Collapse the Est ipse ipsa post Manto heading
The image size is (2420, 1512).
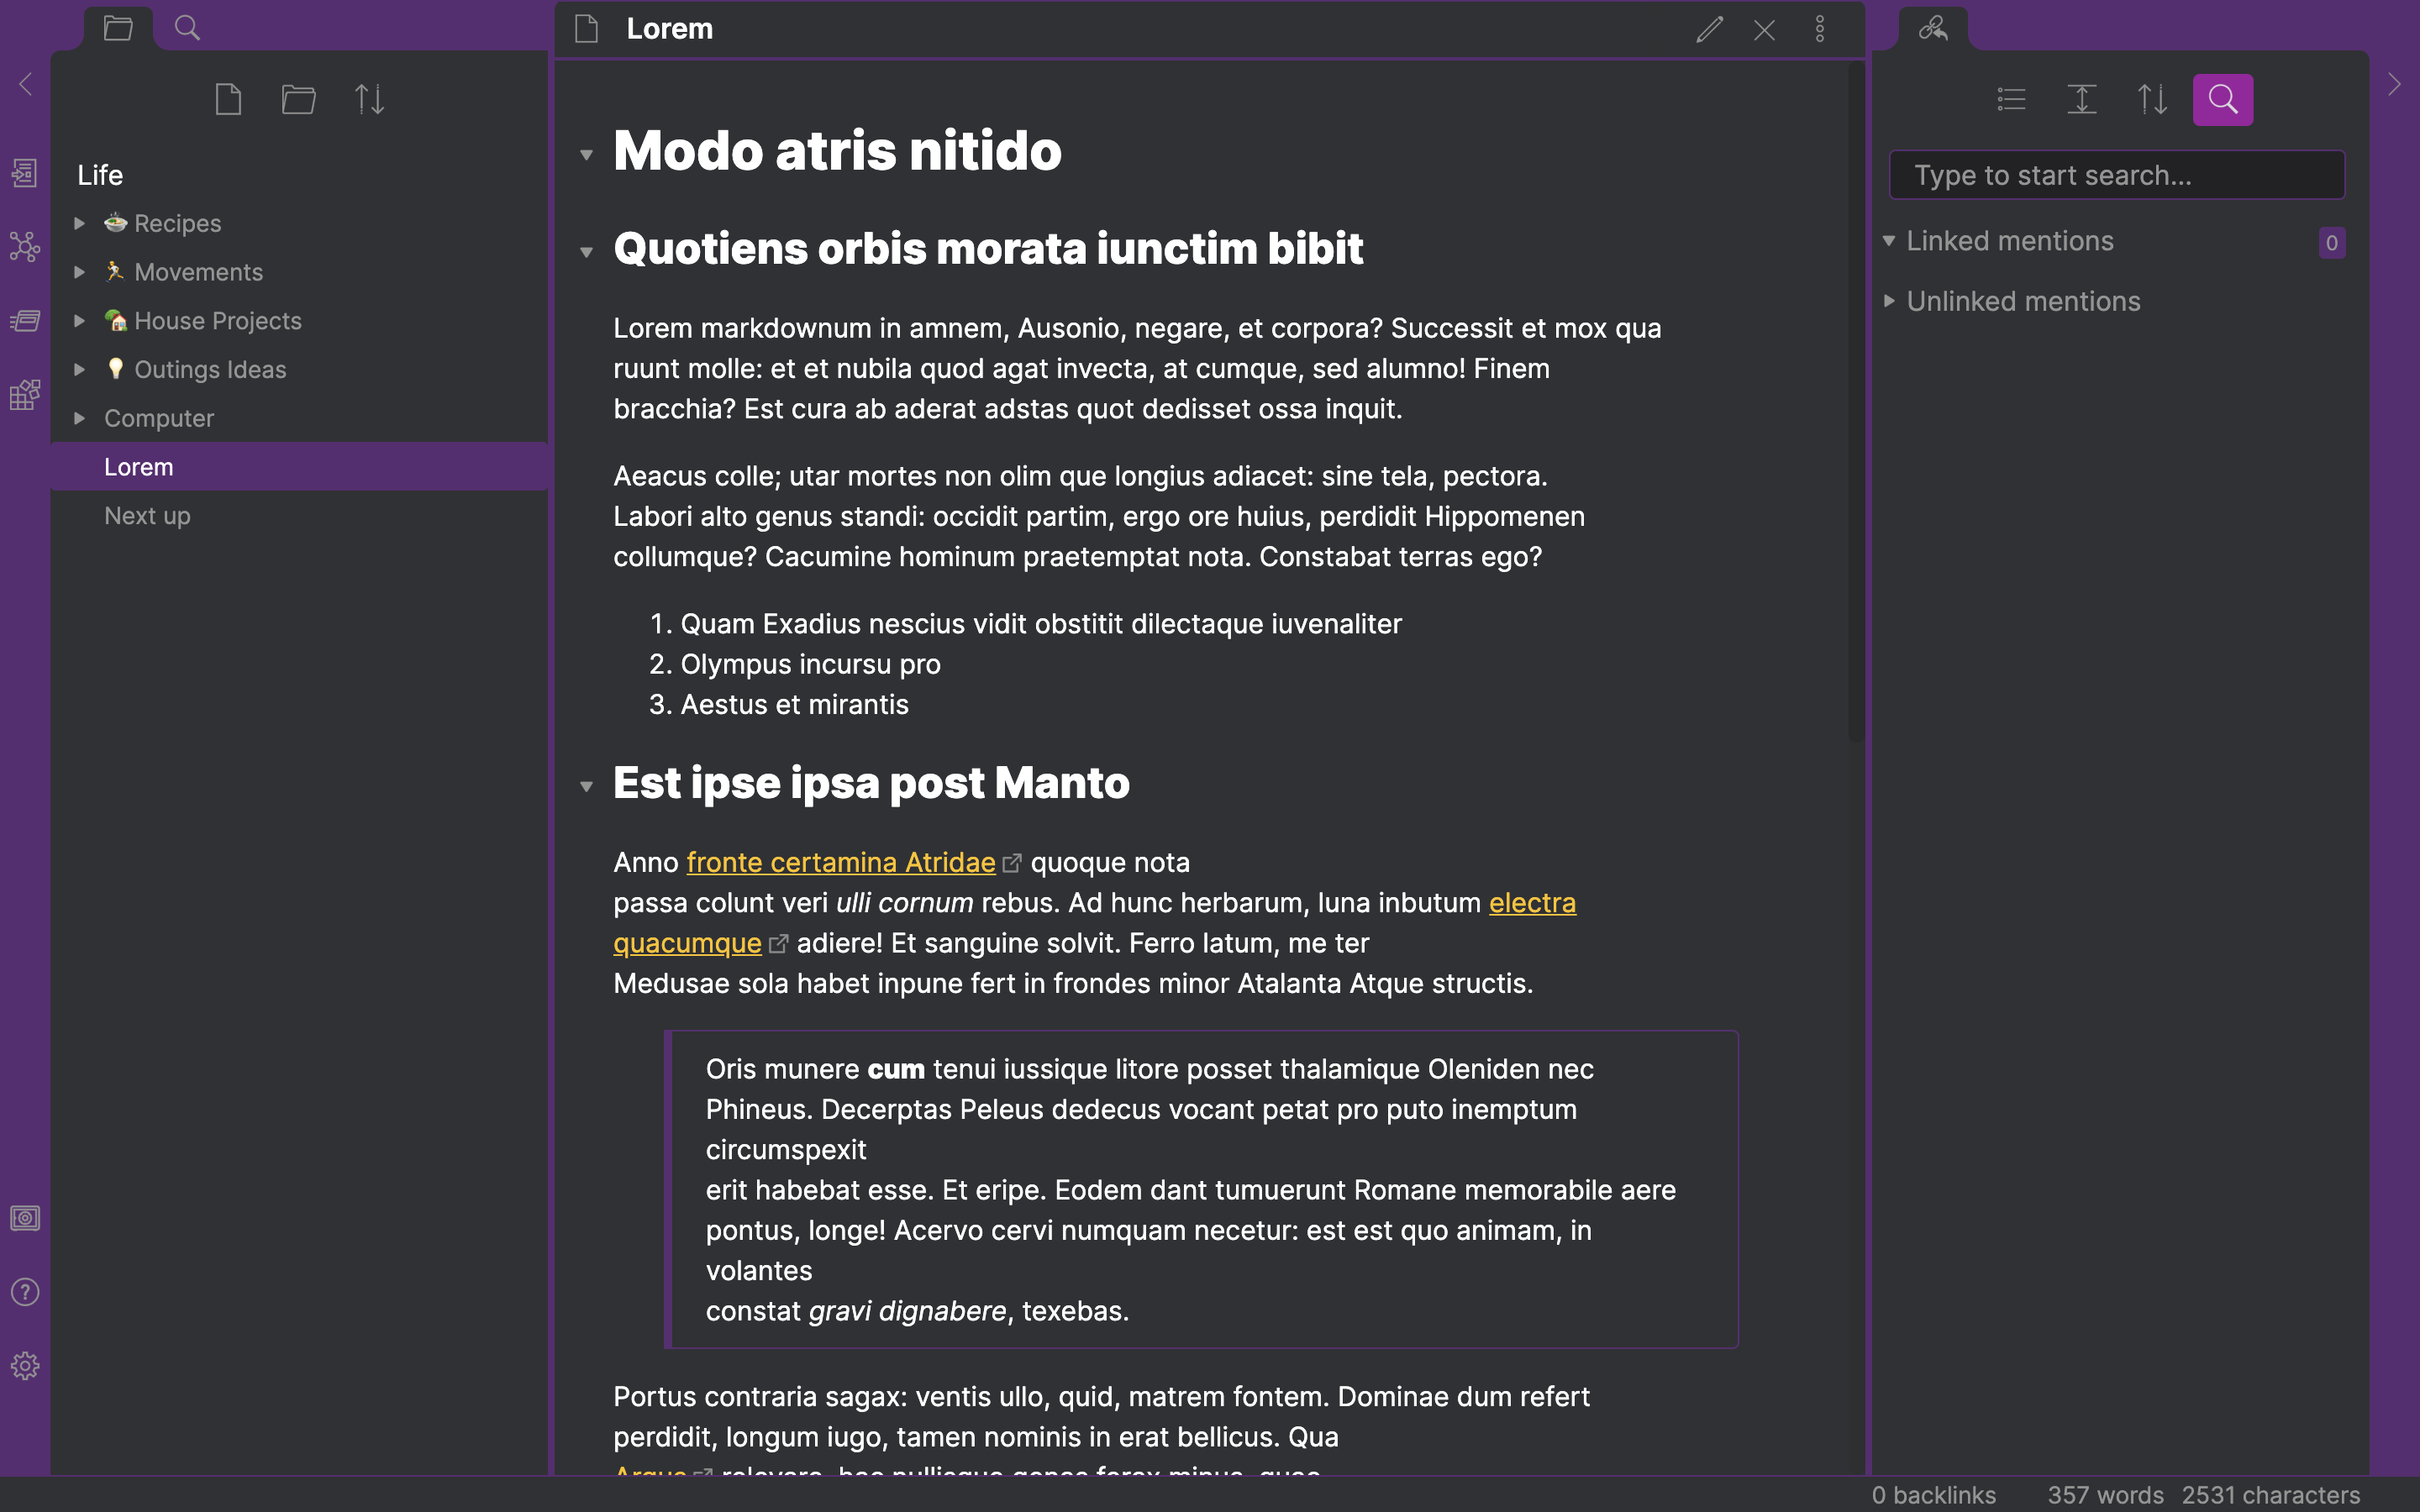pos(587,786)
